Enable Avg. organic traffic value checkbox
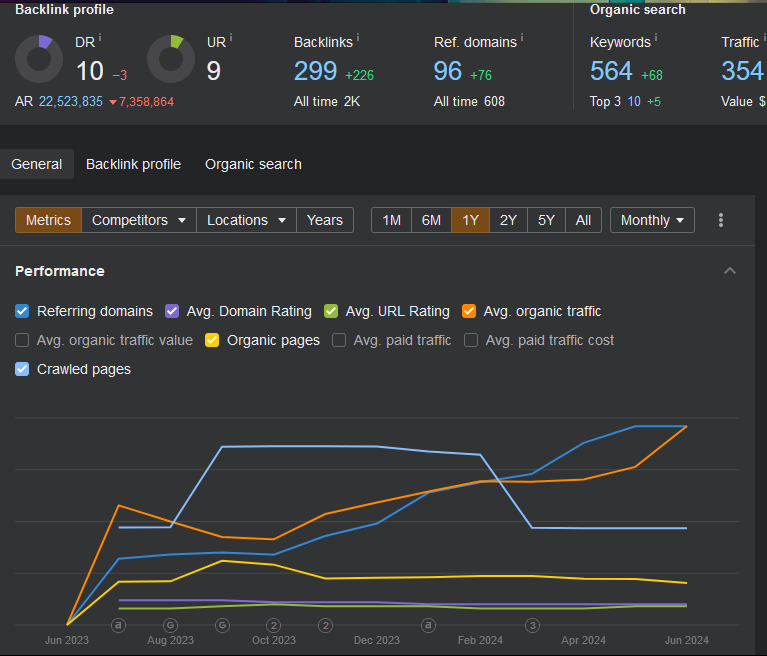 click(22, 340)
